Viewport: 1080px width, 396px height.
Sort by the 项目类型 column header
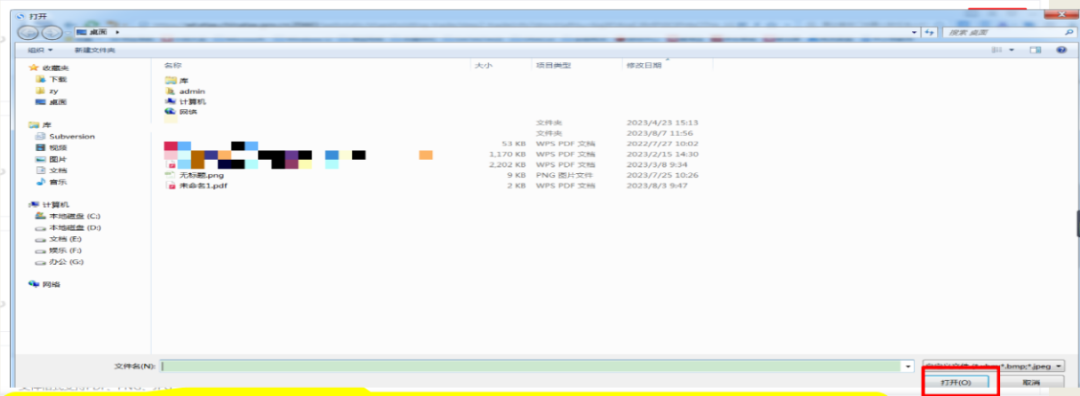pyautogui.click(x=554, y=65)
